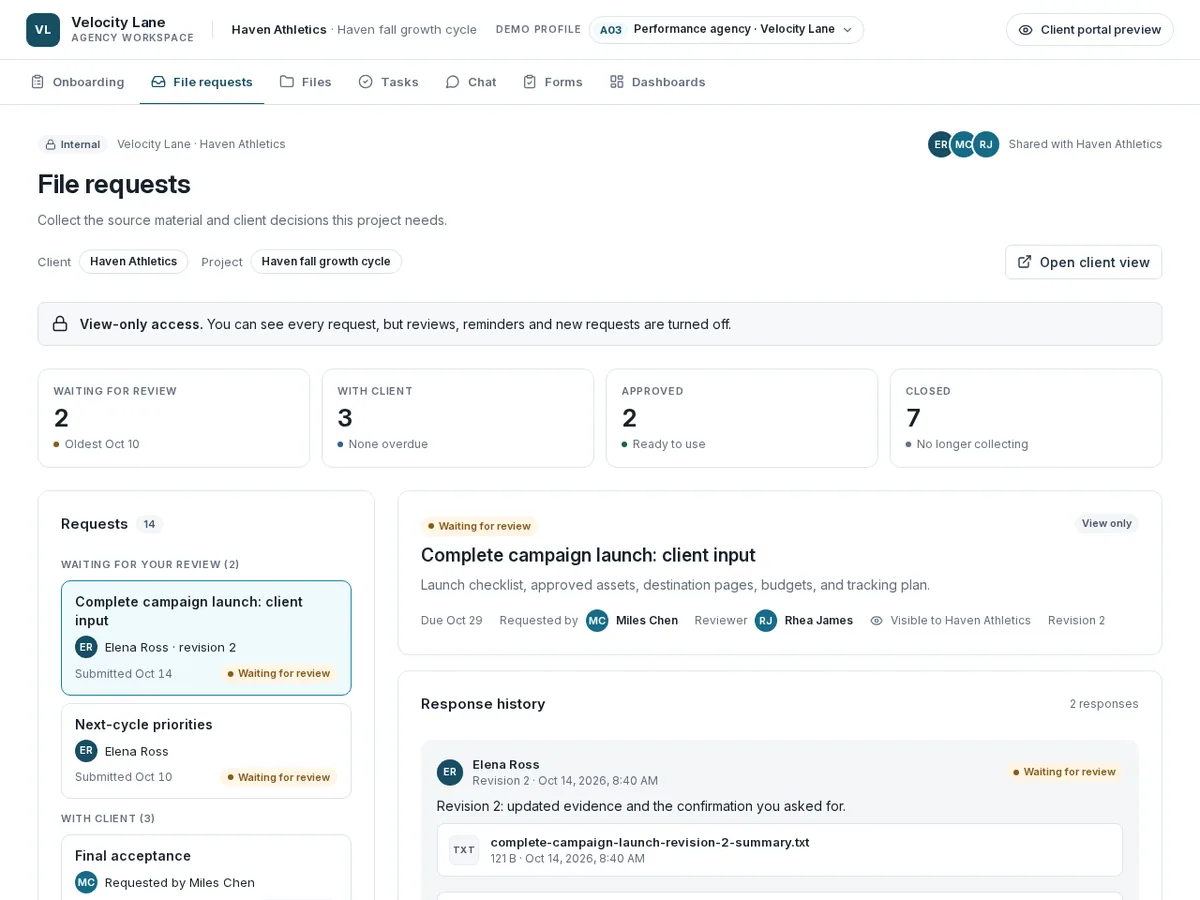Viewport: 1200px width, 900px height.
Task: Open complete-campaign-launch-revision-2-summary.txt file
Action: (780, 850)
